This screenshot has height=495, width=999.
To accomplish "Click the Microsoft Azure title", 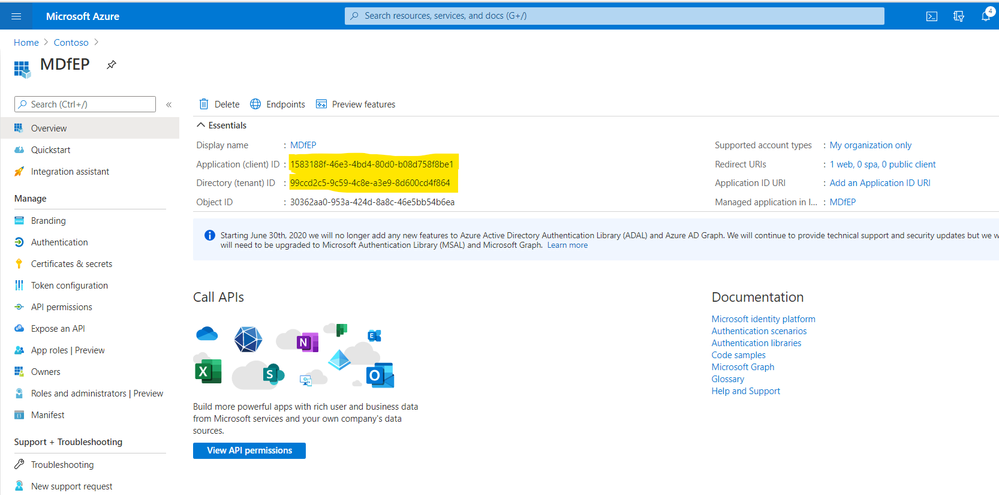I will pos(82,16).
